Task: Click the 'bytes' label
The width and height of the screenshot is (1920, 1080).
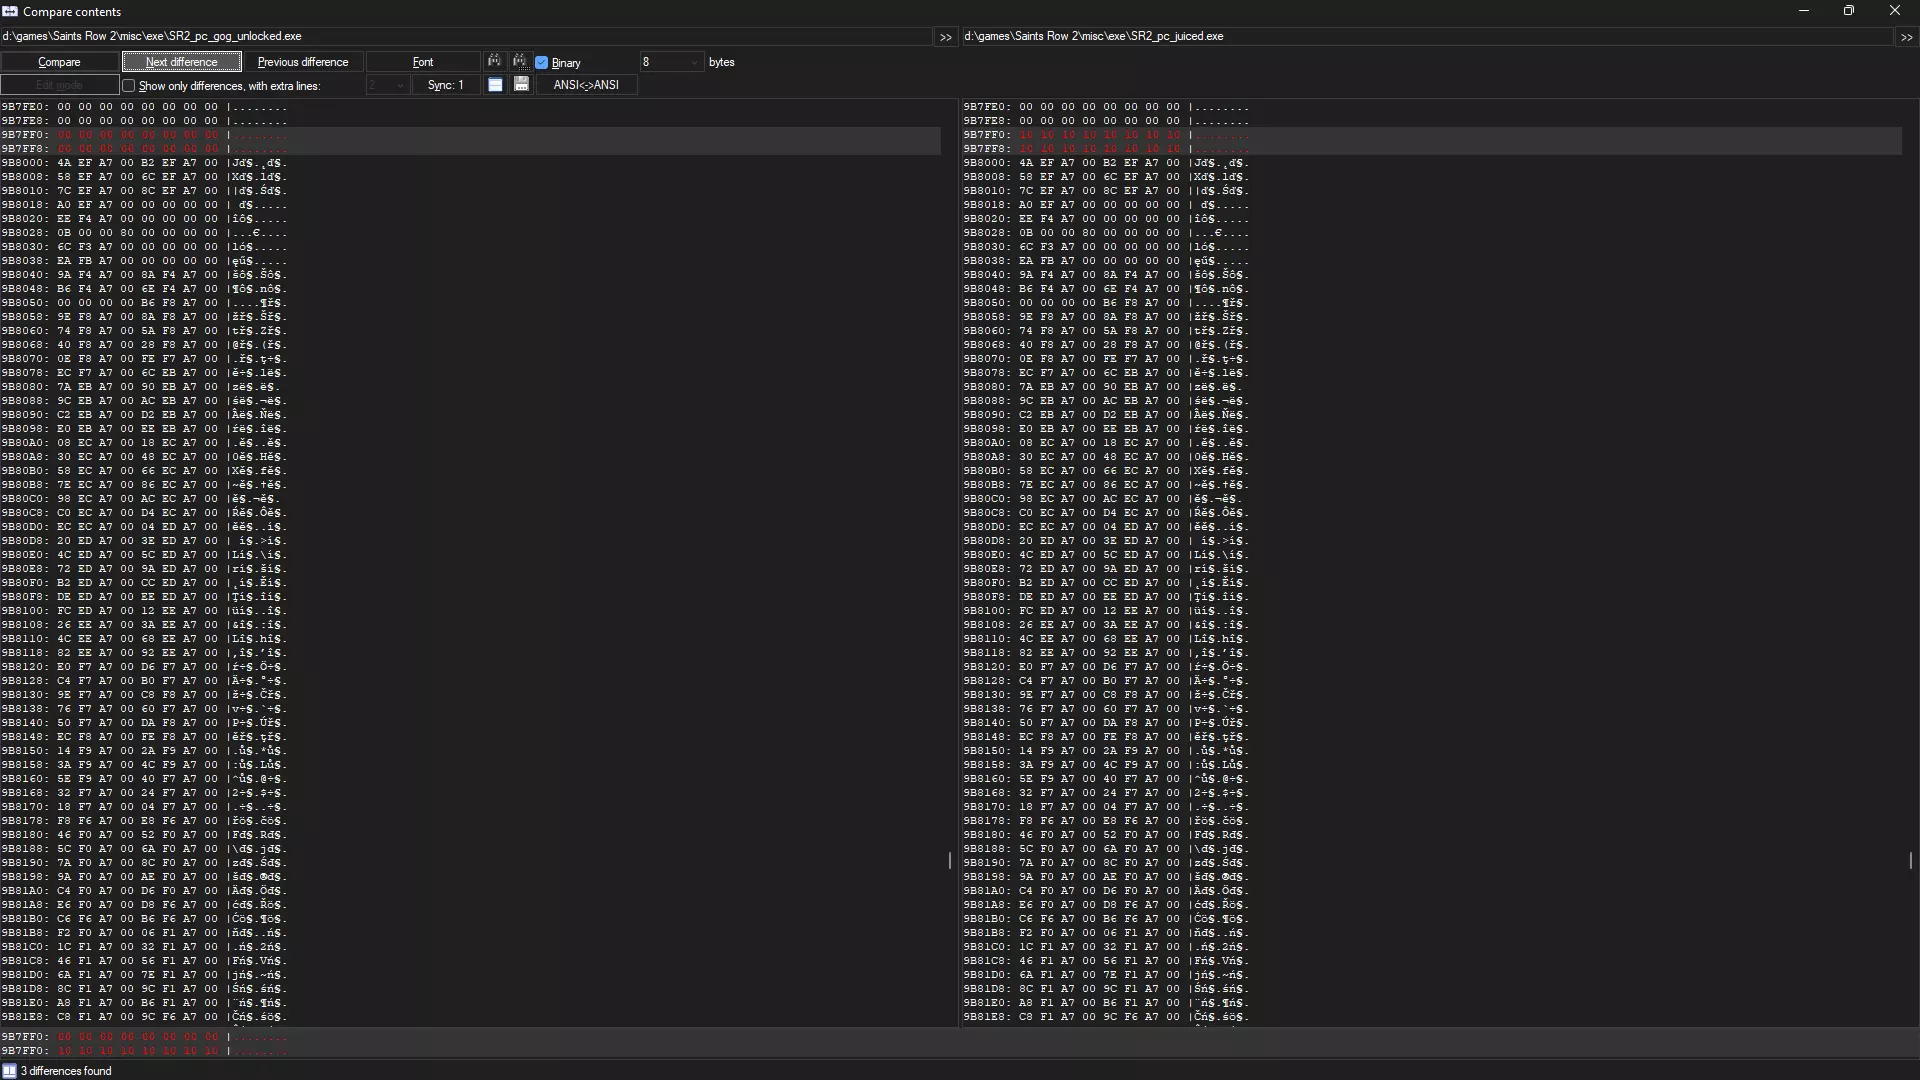Action: click(722, 62)
